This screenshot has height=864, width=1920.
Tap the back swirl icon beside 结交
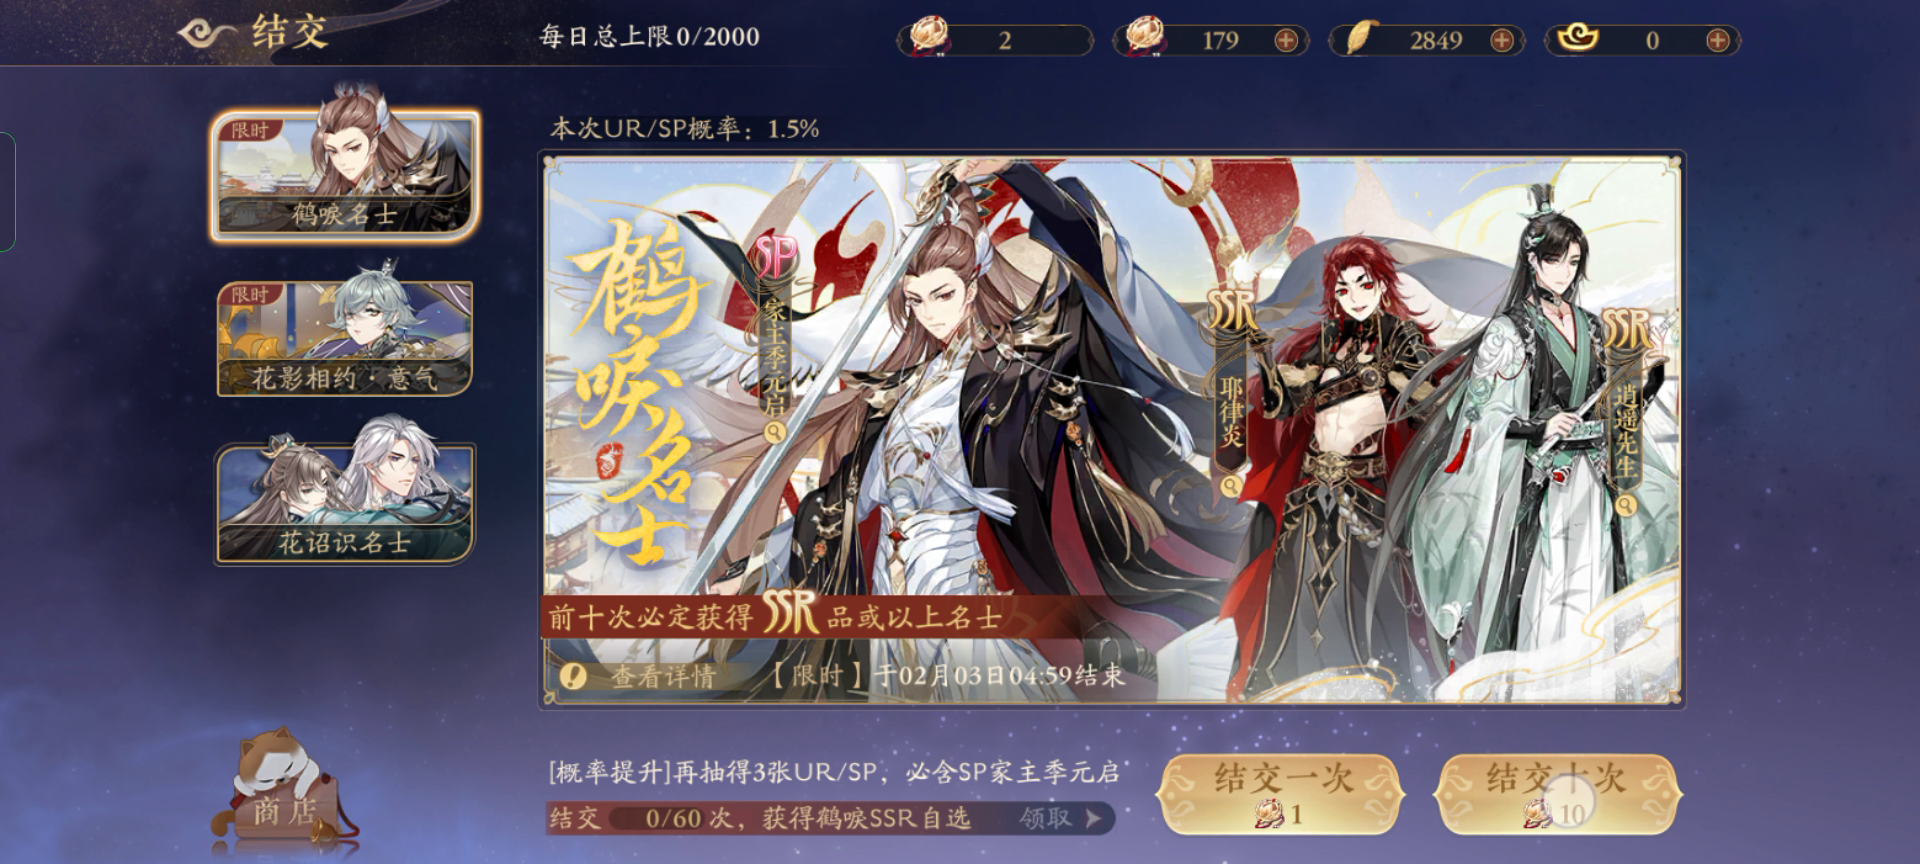pyautogui.click(x=207, y=33)
